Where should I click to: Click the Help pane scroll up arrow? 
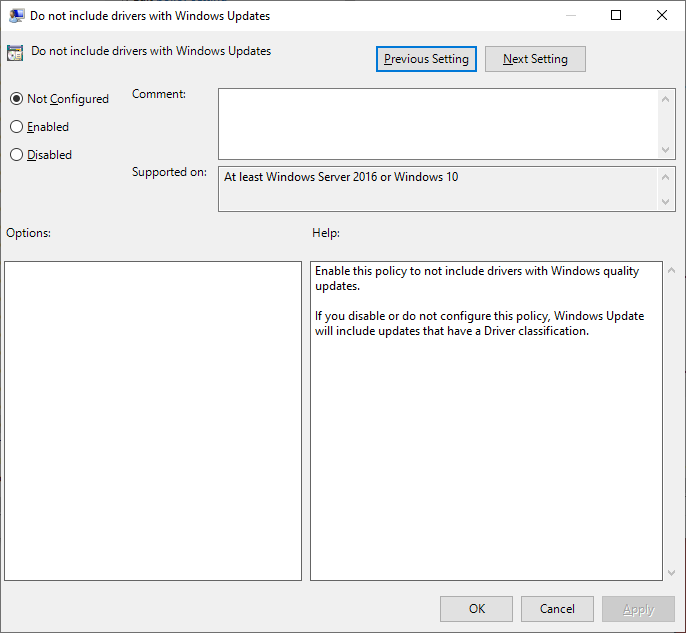[x=669, y=271]
